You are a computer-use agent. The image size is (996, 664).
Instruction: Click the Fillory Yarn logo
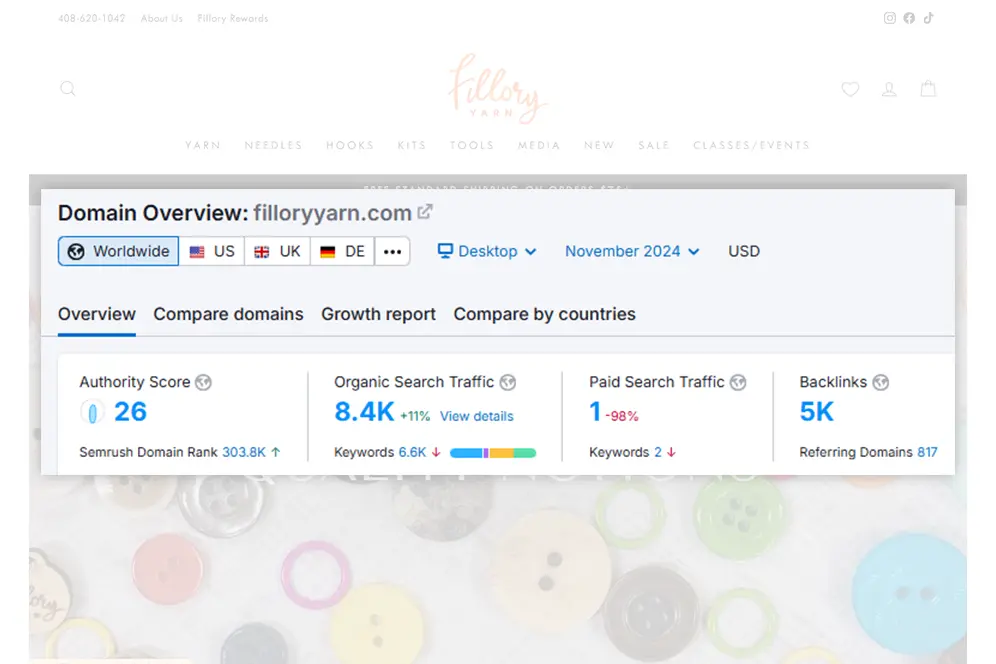[497, 88]
